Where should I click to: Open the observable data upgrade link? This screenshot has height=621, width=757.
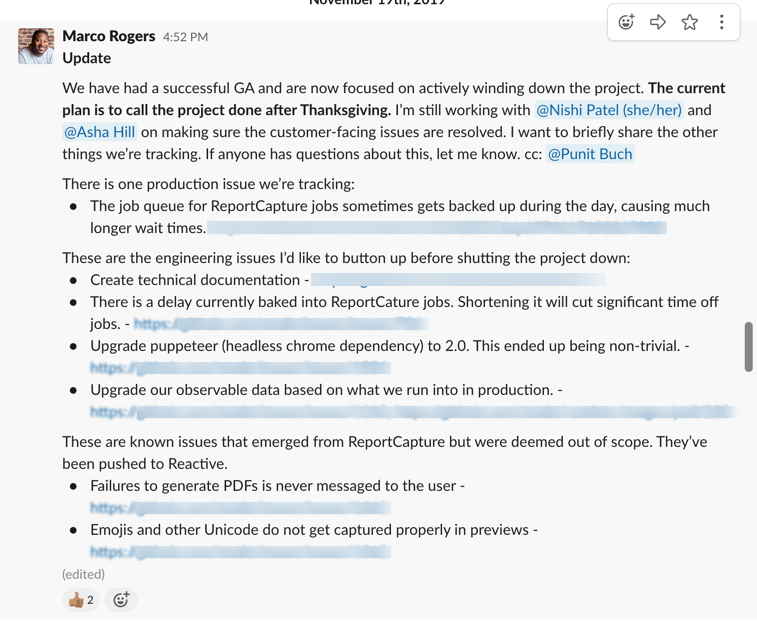tap(413, 412)
